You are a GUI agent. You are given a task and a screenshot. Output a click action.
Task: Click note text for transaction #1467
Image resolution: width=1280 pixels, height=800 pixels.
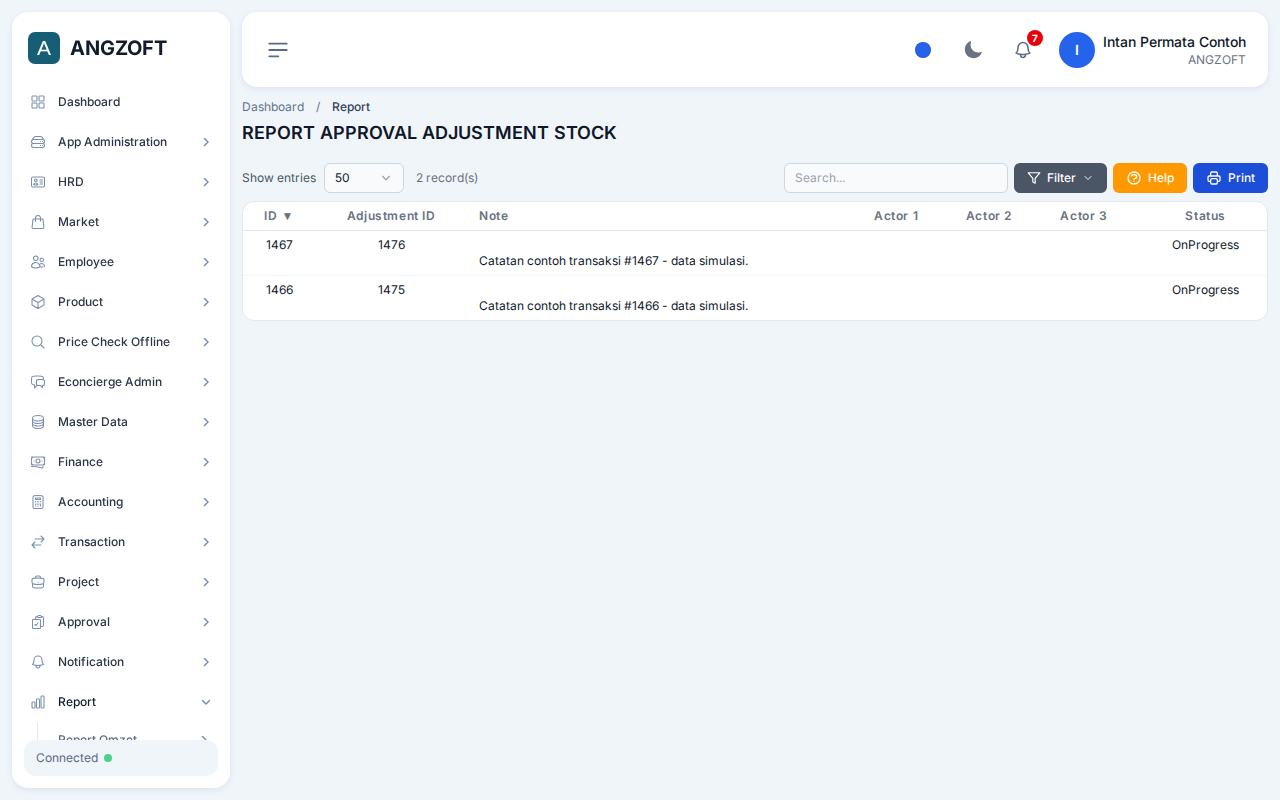[613, 261]
